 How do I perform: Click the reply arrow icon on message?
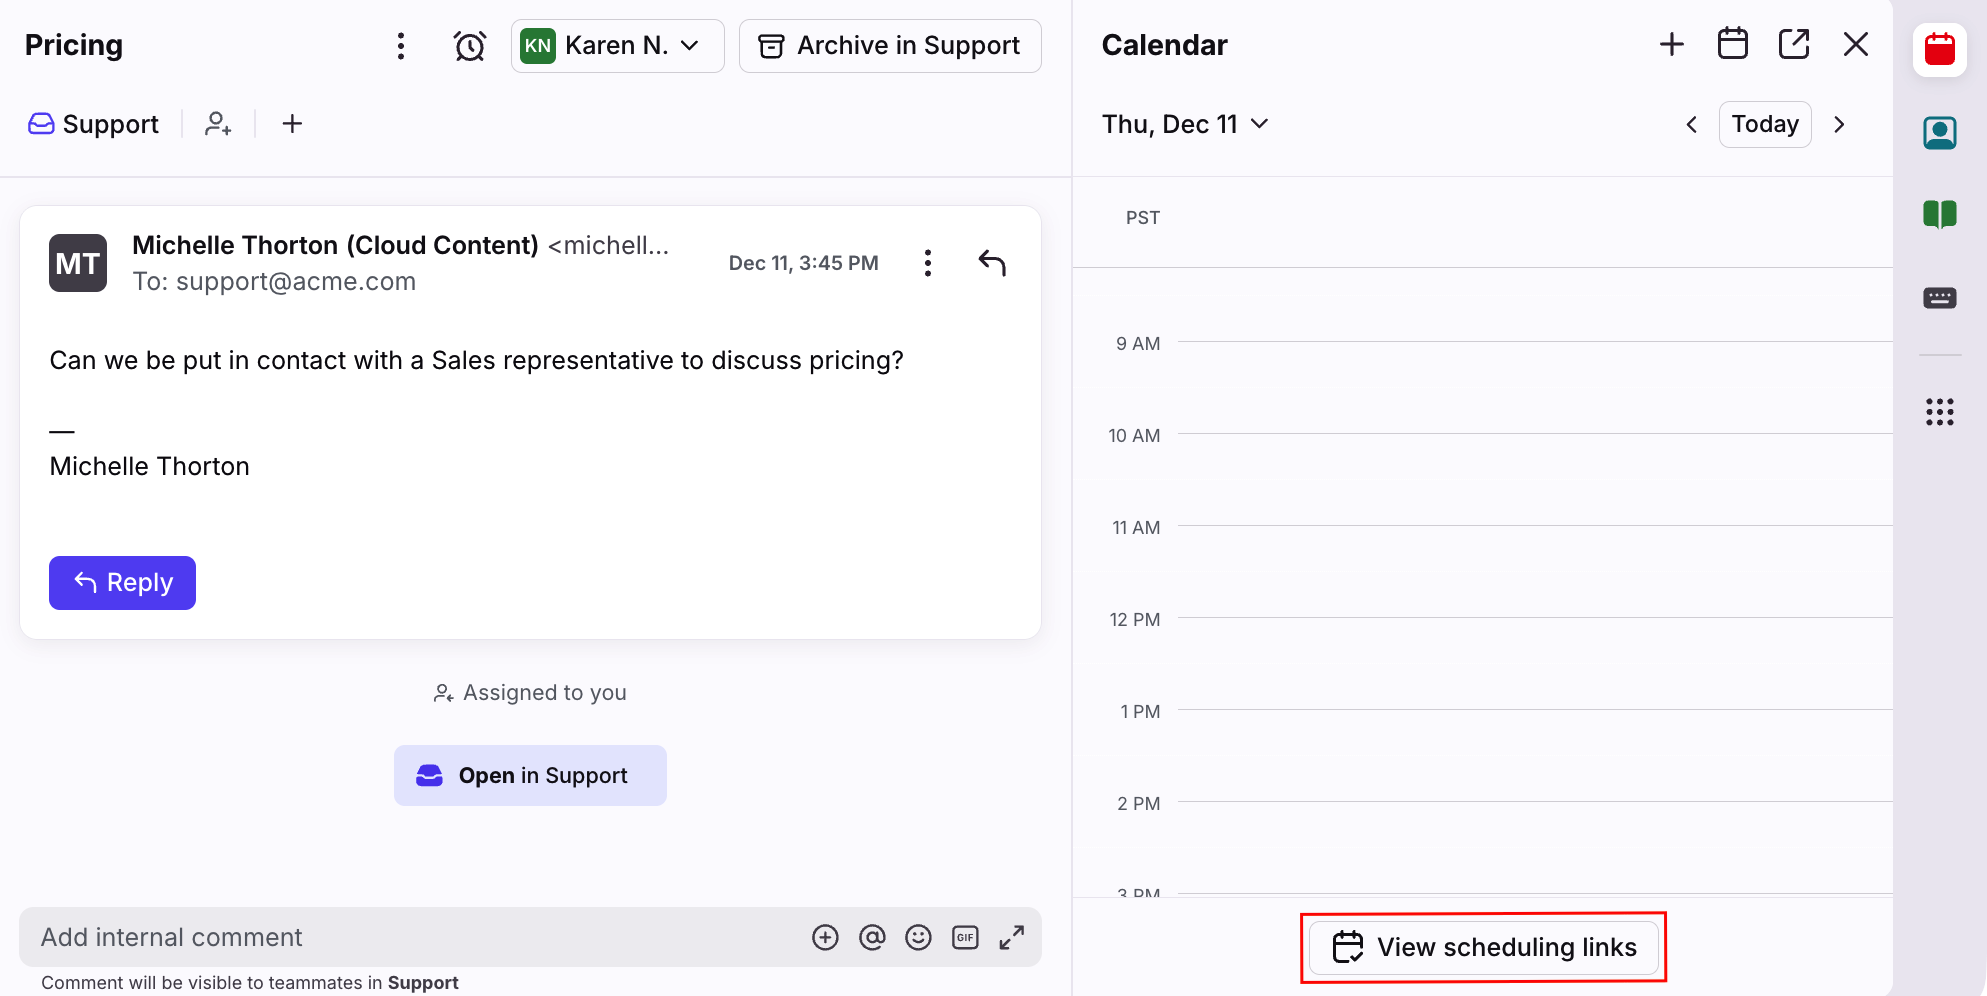point(992,263)
